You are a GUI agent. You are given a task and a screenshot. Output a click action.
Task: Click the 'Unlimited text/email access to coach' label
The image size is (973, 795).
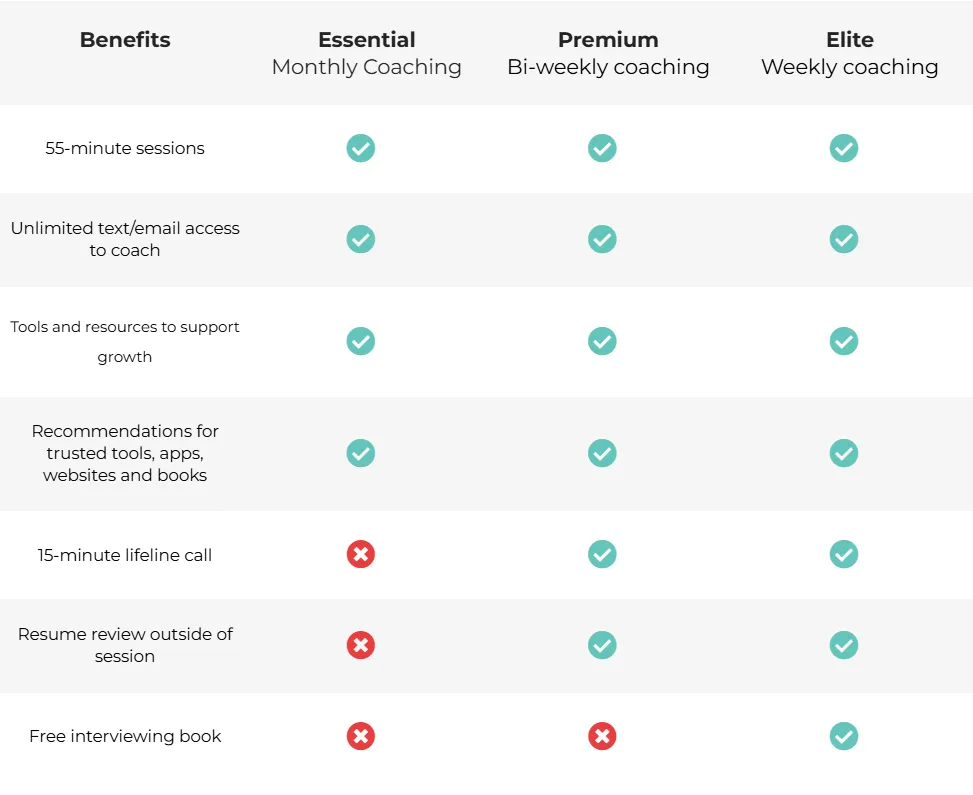pyautogui.click(x=125, y=239)
